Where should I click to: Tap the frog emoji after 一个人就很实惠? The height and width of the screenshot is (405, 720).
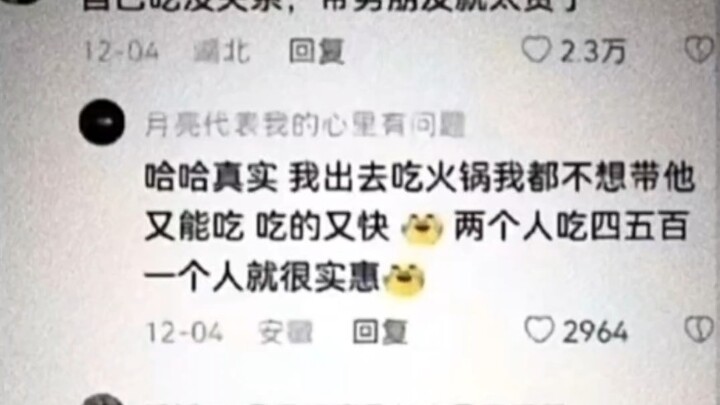[404, 278]
